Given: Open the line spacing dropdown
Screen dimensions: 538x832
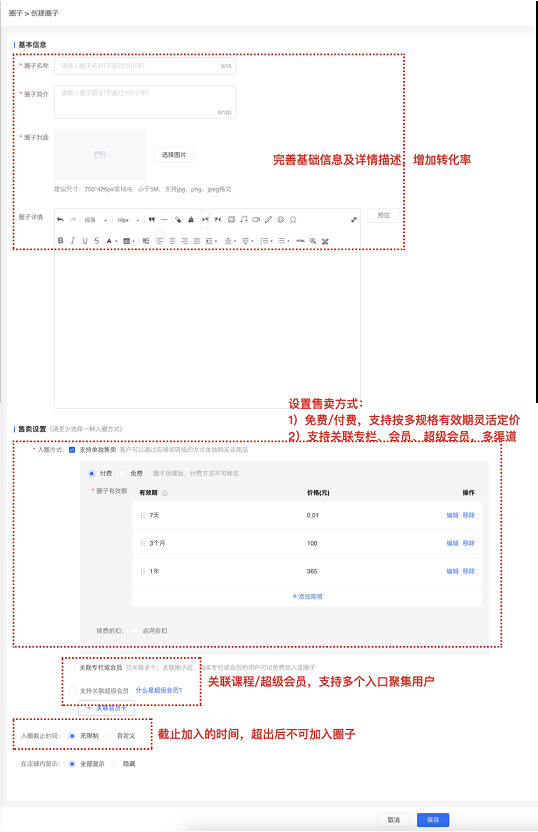Looking at the screenshot, I should (x=229, y=241).
